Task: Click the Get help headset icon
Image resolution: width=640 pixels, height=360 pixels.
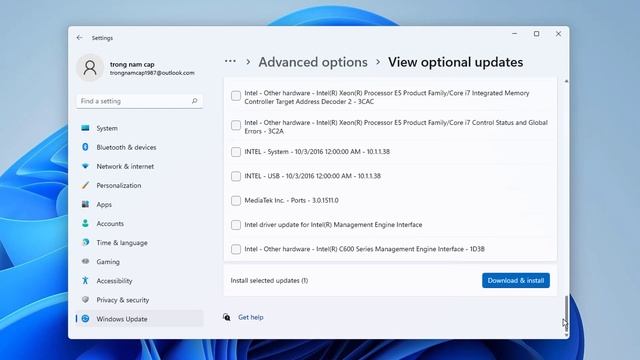Action: point(227,317)
